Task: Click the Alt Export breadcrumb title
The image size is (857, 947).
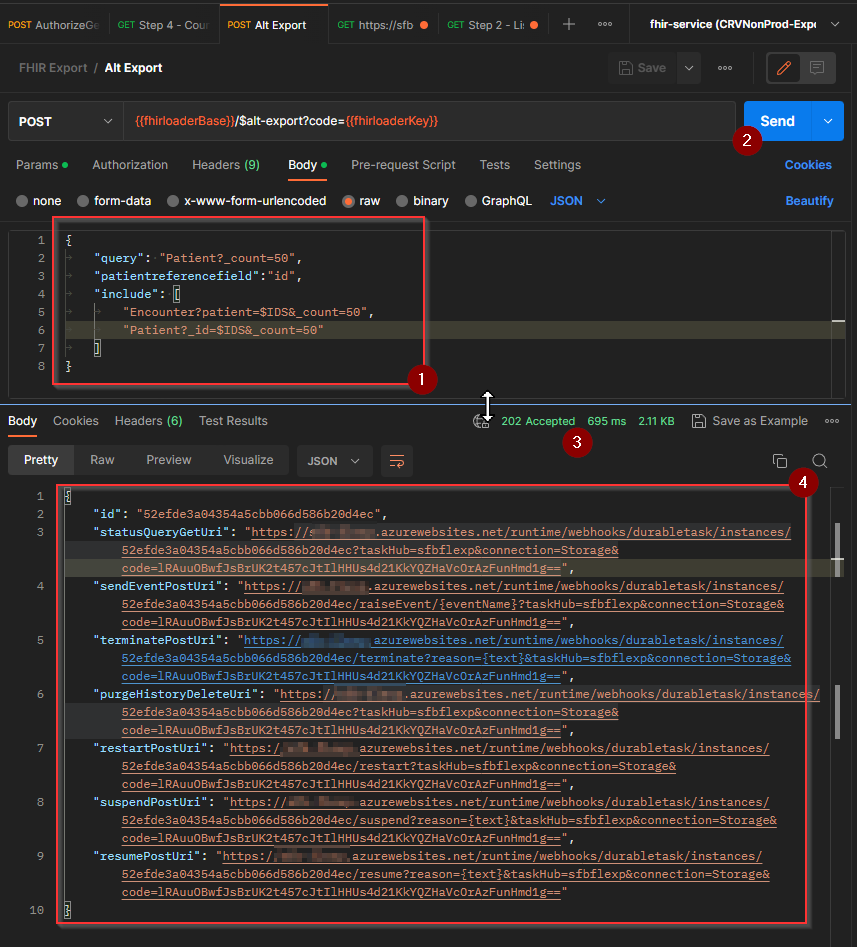Action: 133,68
